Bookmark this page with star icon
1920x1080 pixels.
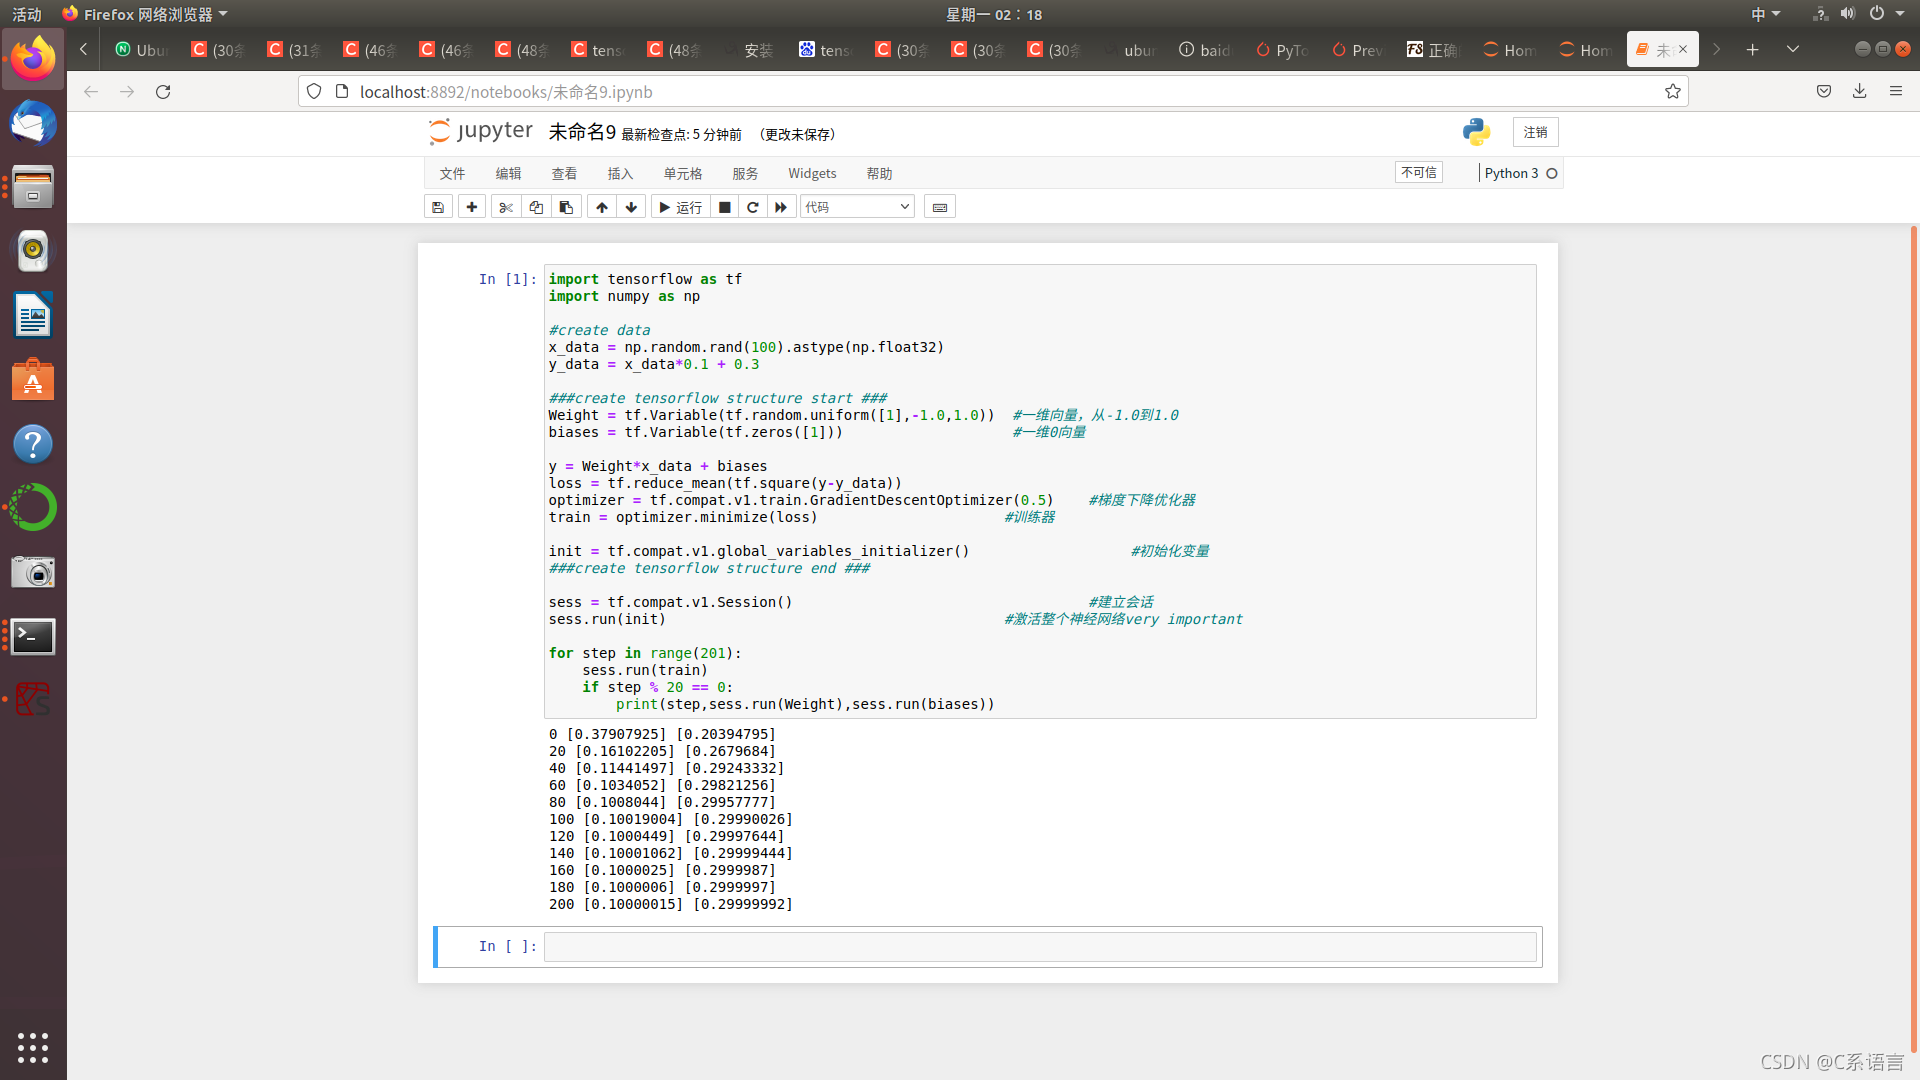pyautogui.click(x=1673, y=91)
